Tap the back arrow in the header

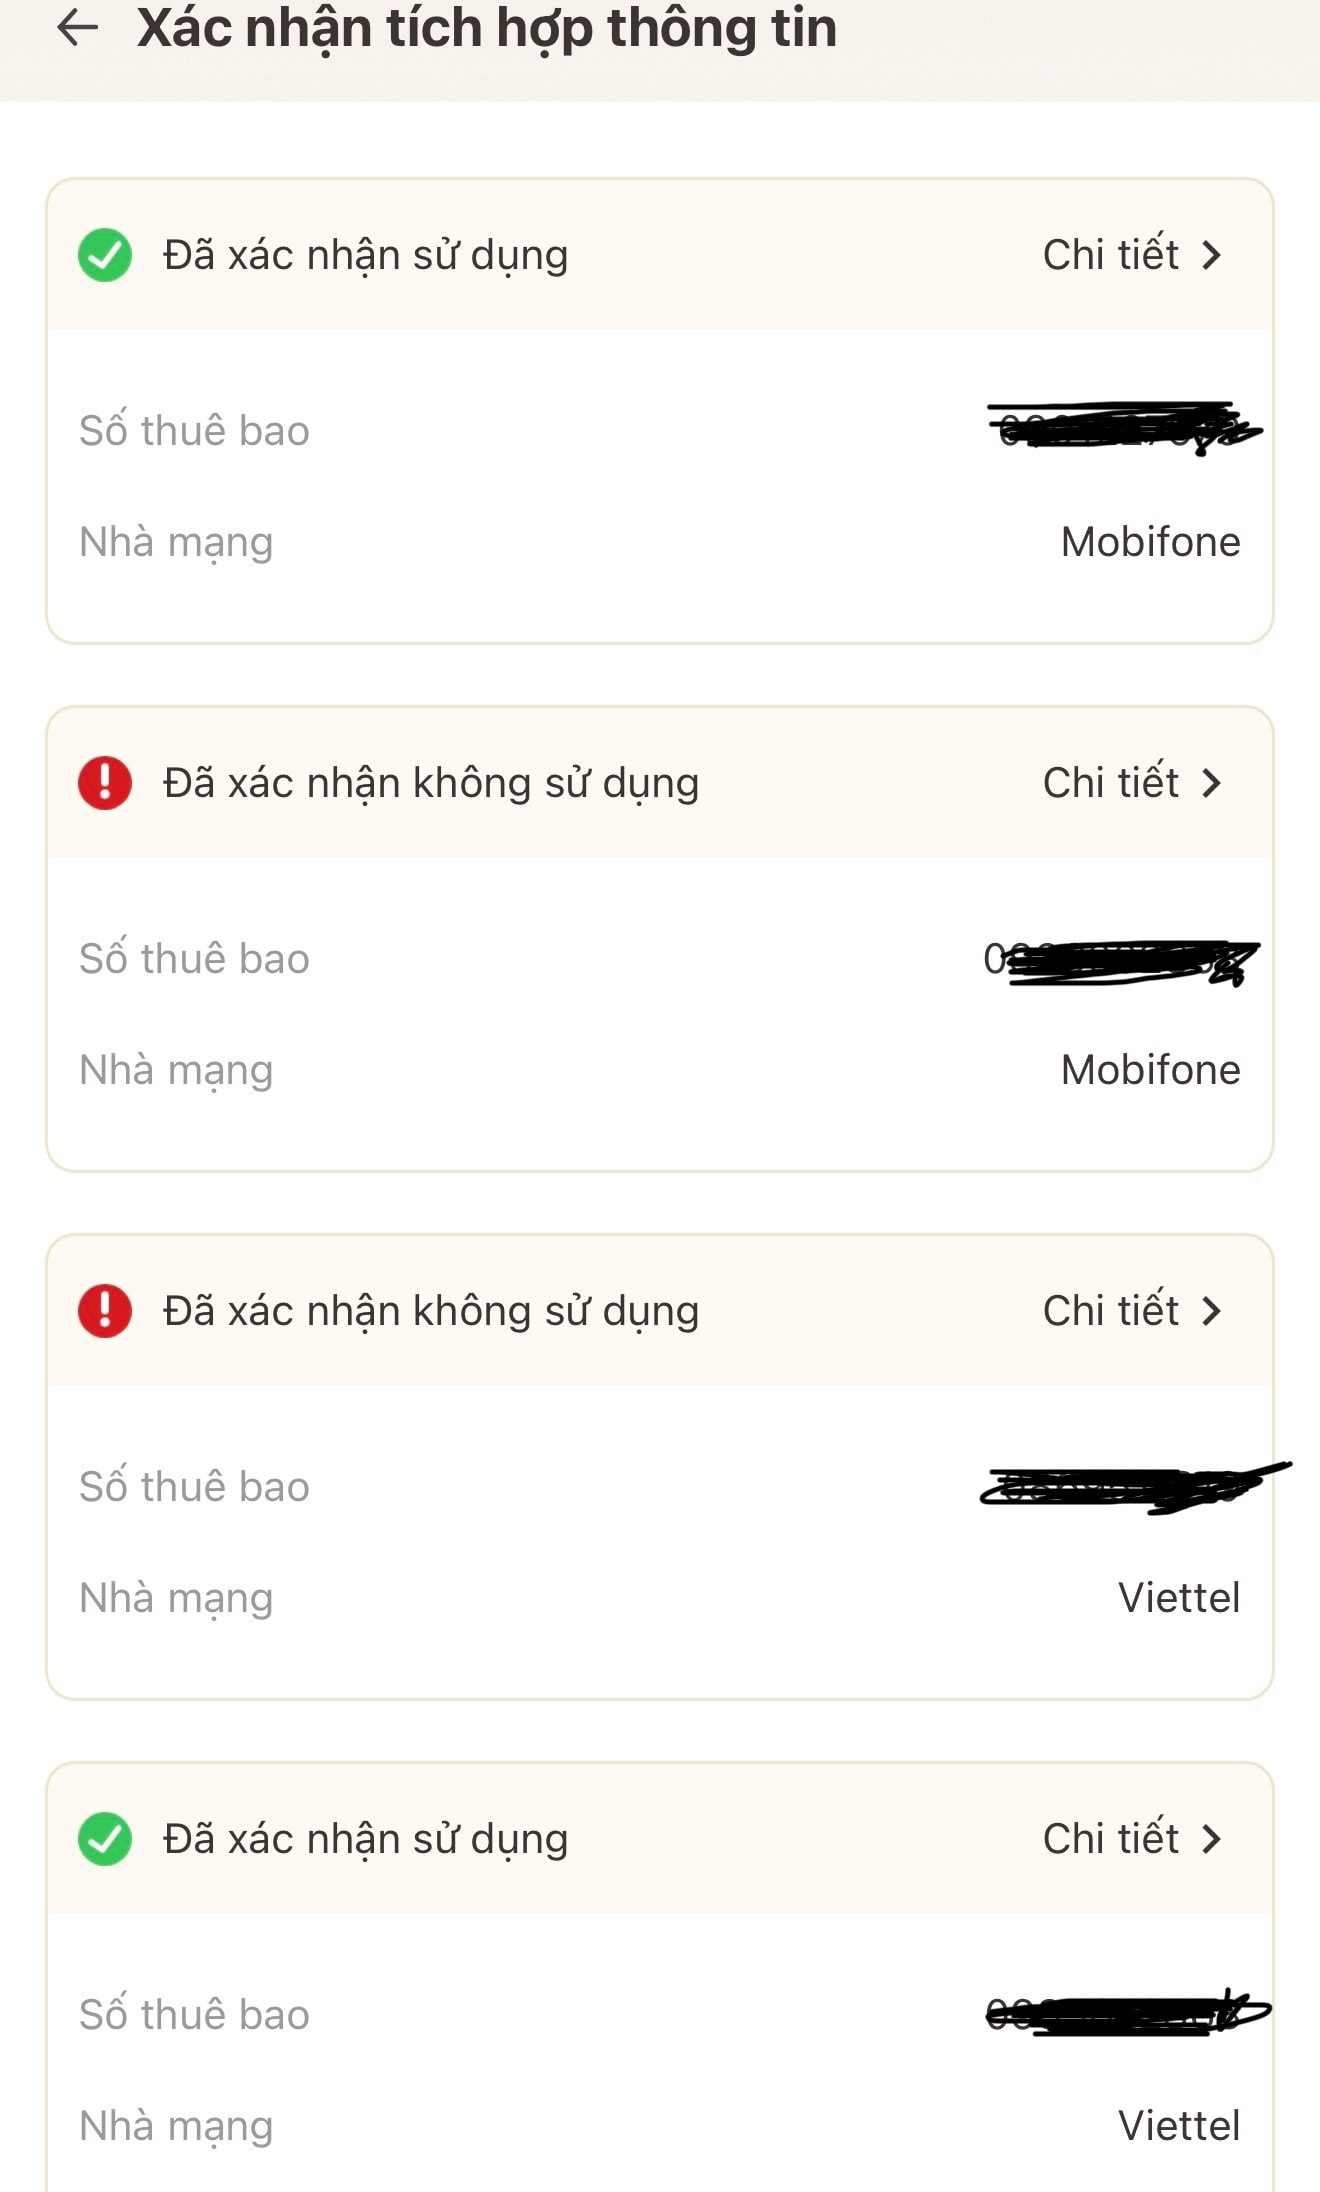pyautogui.click(x=77, y=28)
